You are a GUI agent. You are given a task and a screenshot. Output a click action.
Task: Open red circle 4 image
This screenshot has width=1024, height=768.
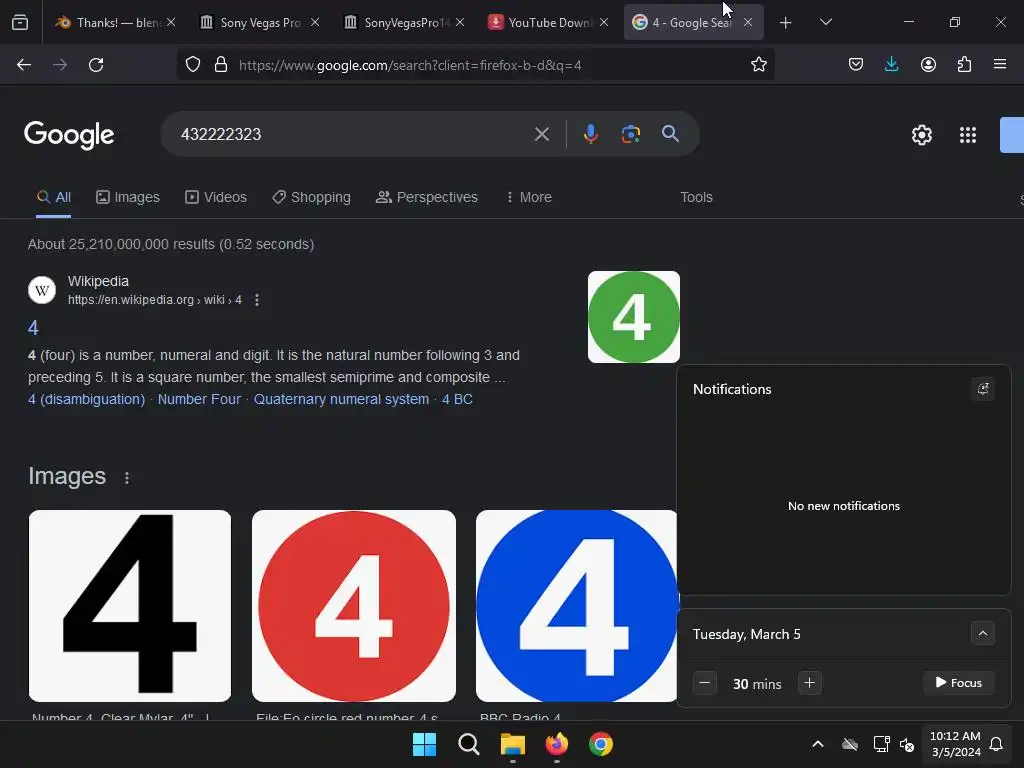354,606
